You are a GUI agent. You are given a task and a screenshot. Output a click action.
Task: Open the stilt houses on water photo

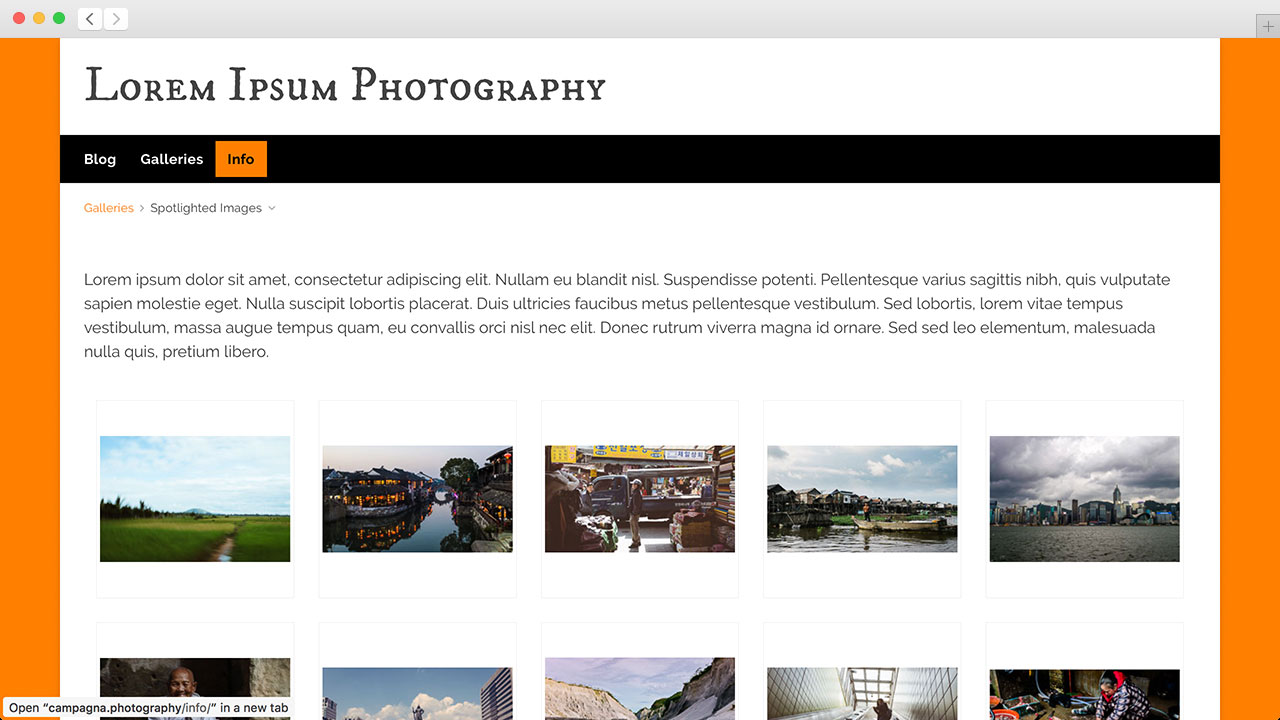[862, 499]
